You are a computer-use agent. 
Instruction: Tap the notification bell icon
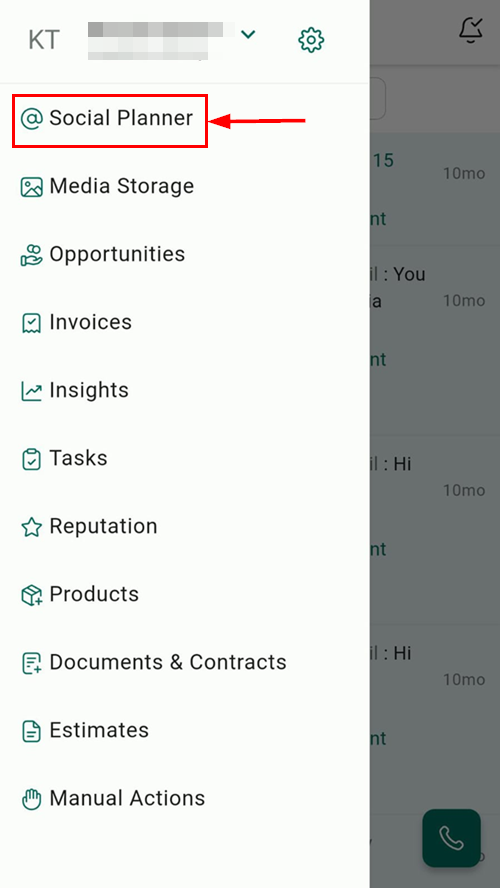pyautogui.click(x=471, y=30)
